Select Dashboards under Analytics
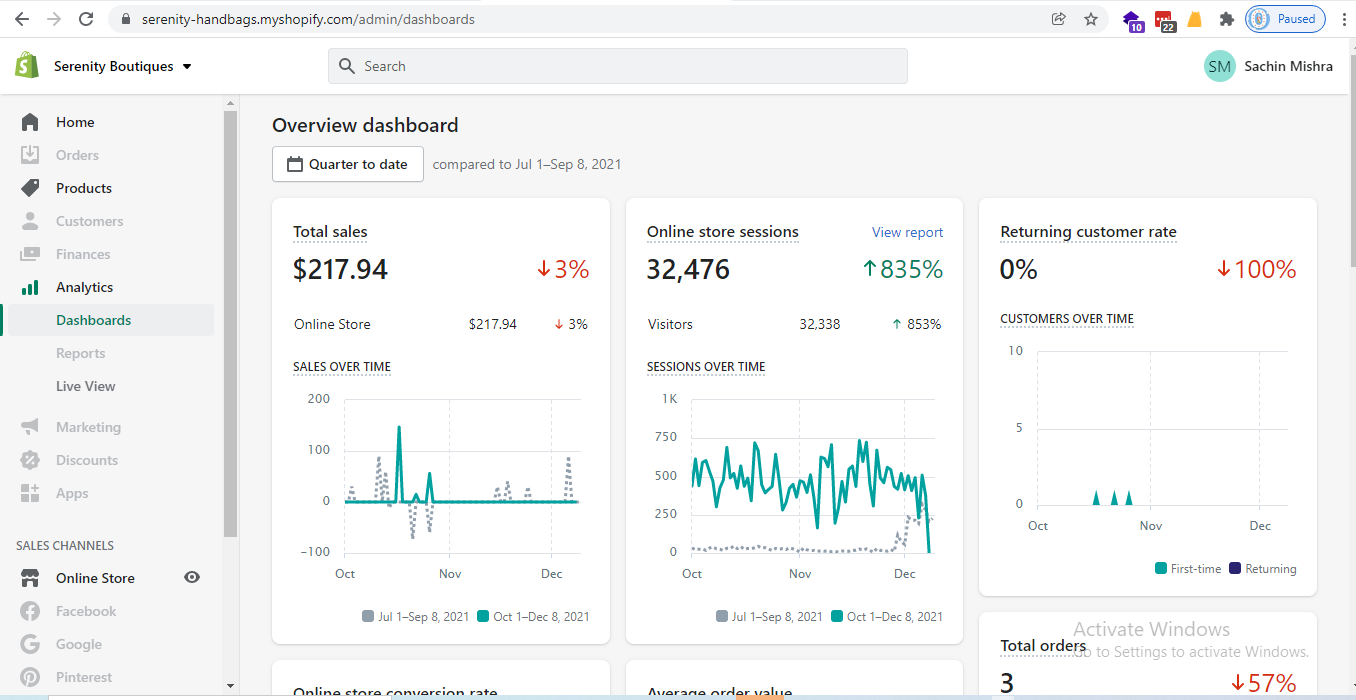This screenshot has width=1356, height=700. tap(94, 320)
